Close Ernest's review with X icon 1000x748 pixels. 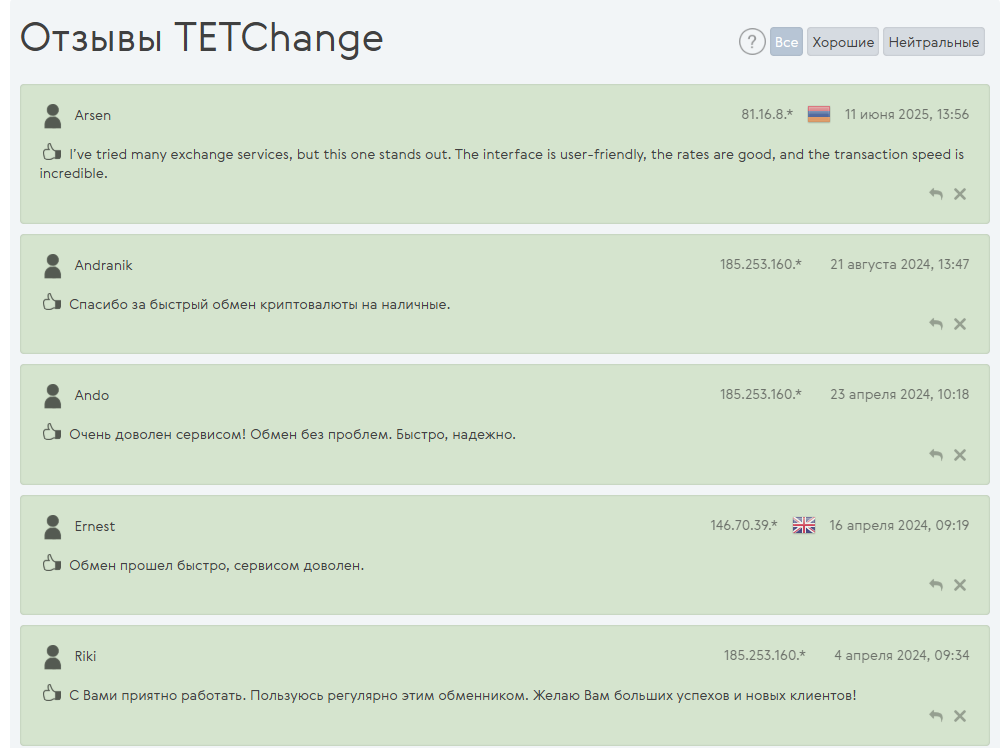pyautogui.click(x=960, y=585)
